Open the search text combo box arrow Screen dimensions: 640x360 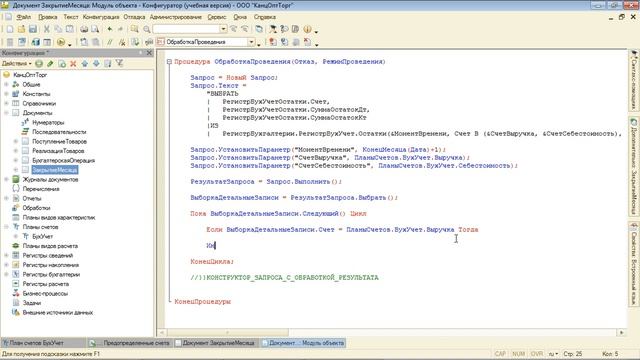(223, 29)
